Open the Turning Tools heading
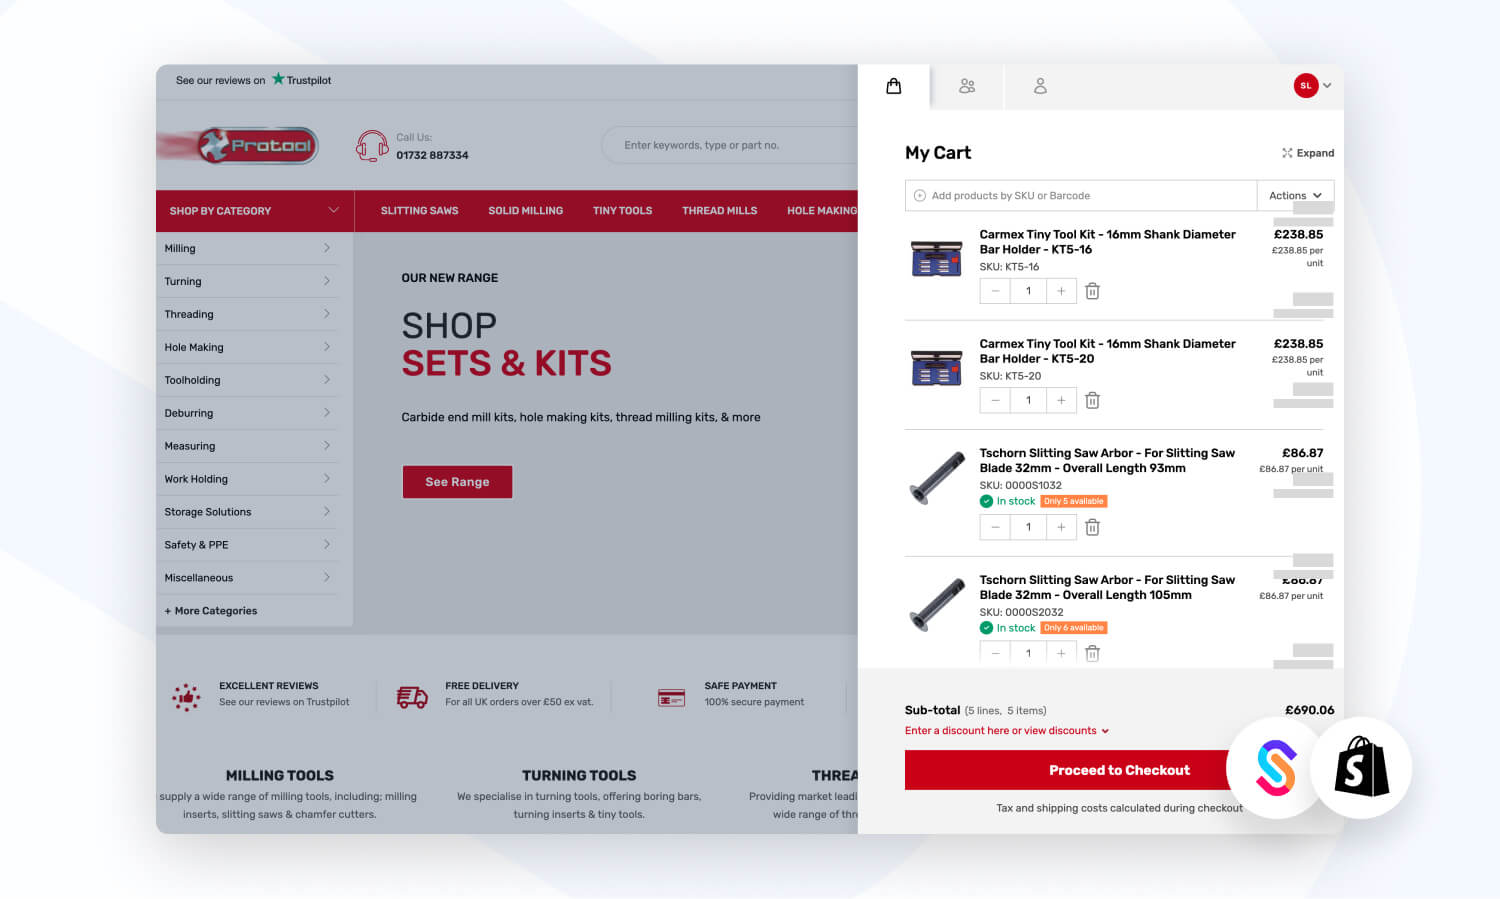 click(x=579, y=775)
